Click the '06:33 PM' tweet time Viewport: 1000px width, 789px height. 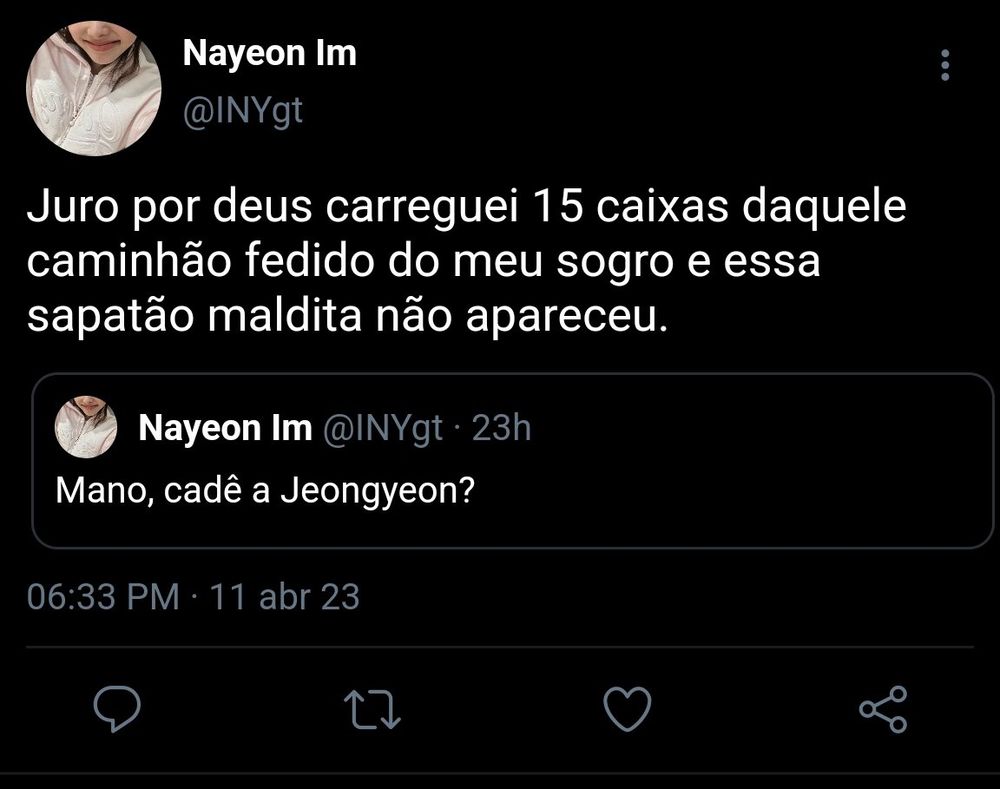[103, 597]
